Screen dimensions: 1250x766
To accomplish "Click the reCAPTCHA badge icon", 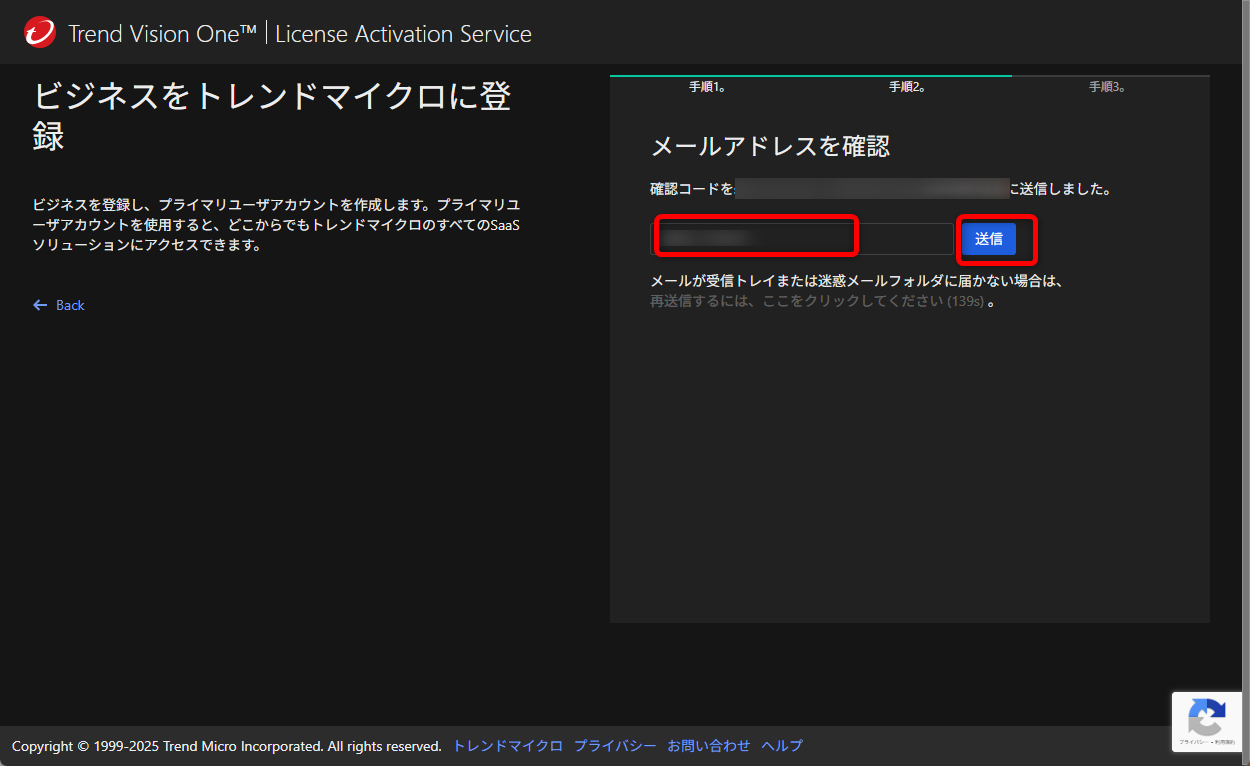I will point(1207,713).
